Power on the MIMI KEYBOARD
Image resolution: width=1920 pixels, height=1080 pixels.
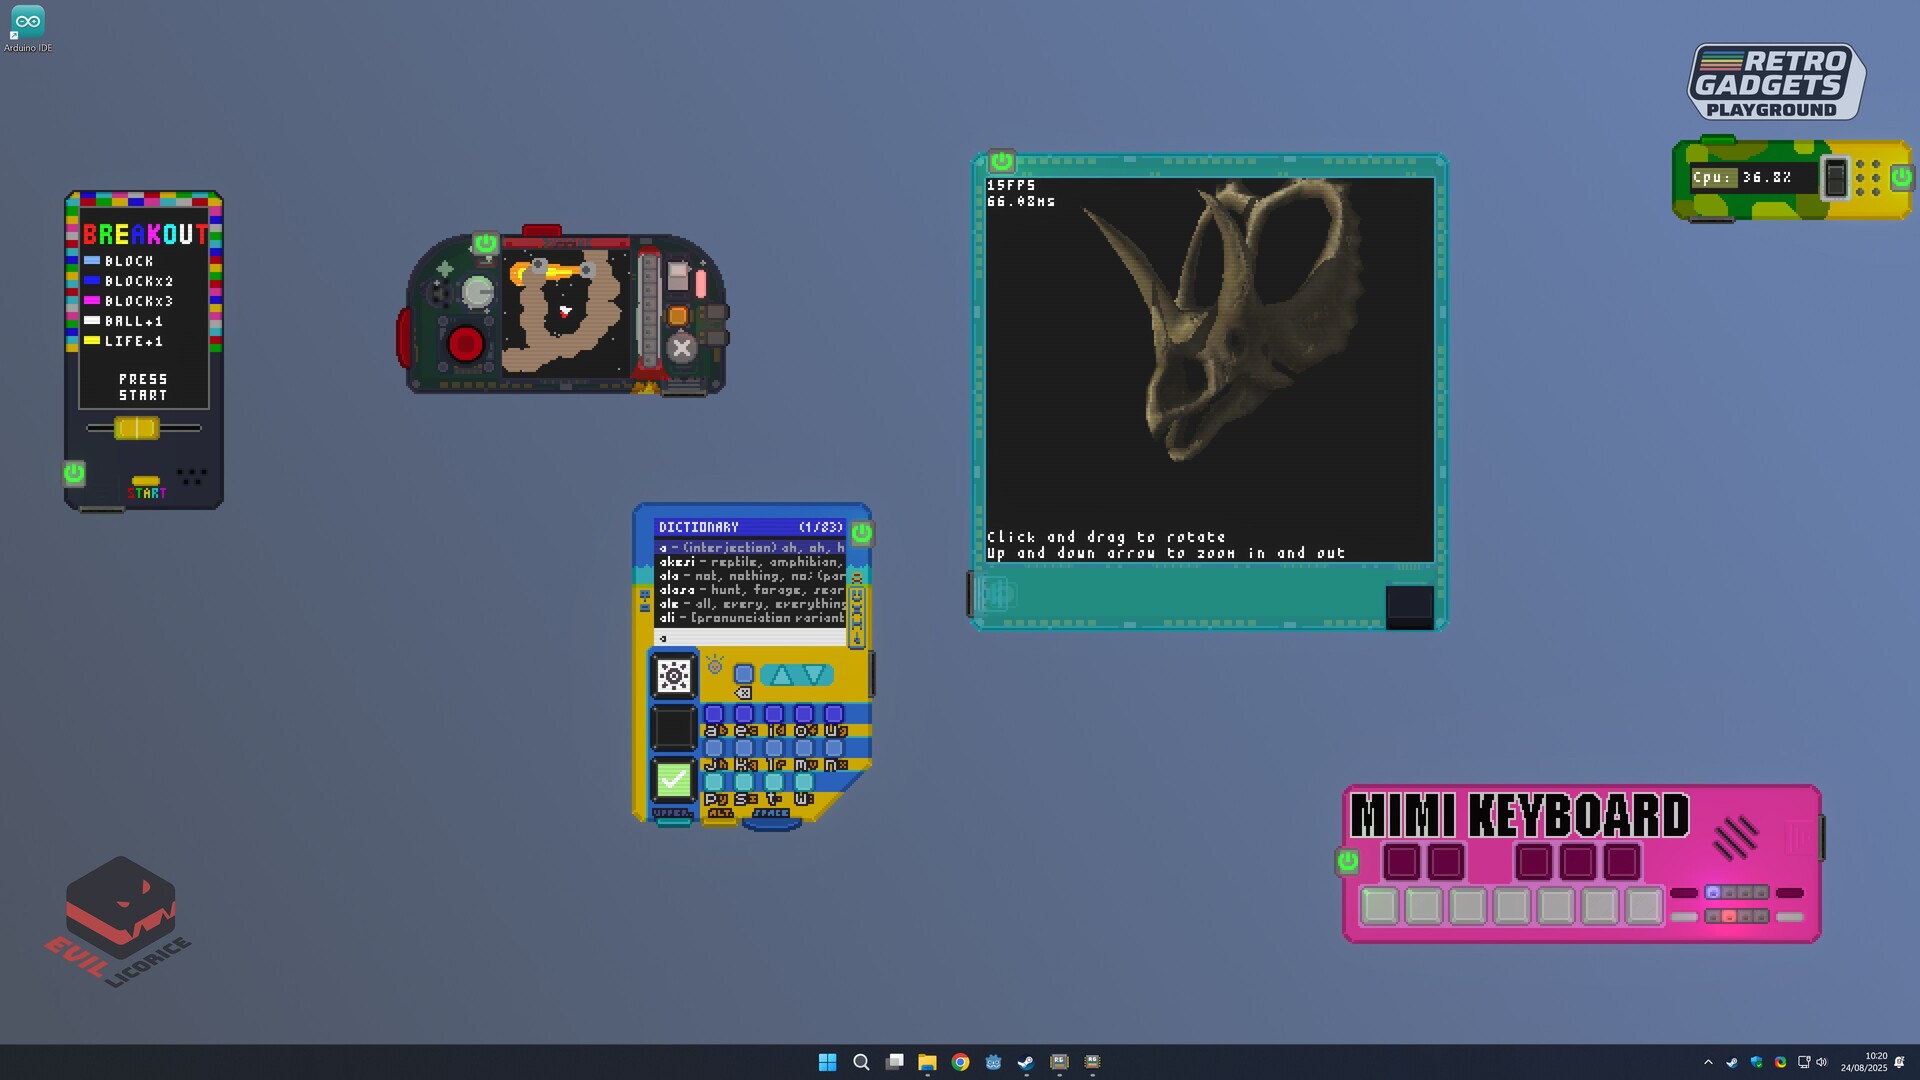1349,861
